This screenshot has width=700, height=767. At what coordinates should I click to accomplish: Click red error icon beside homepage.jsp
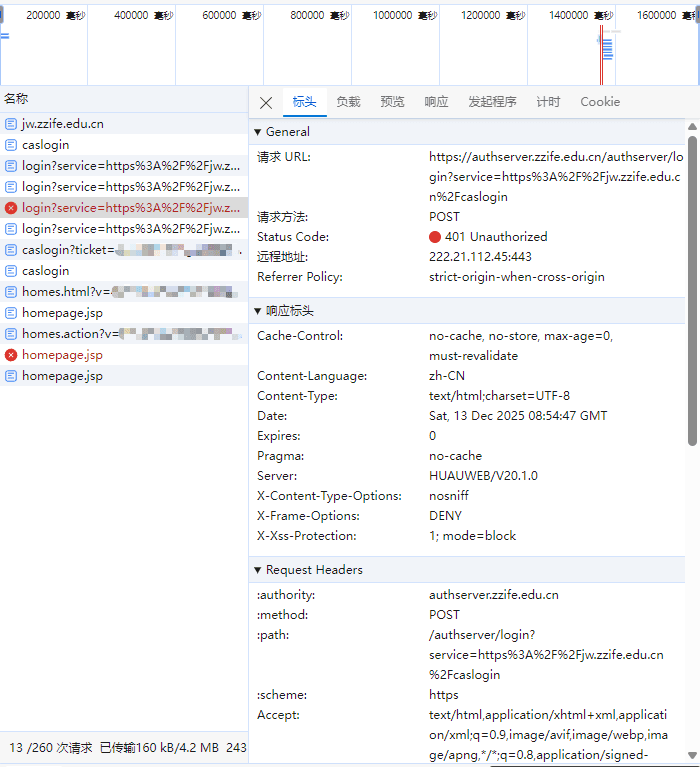click(11, 355)
